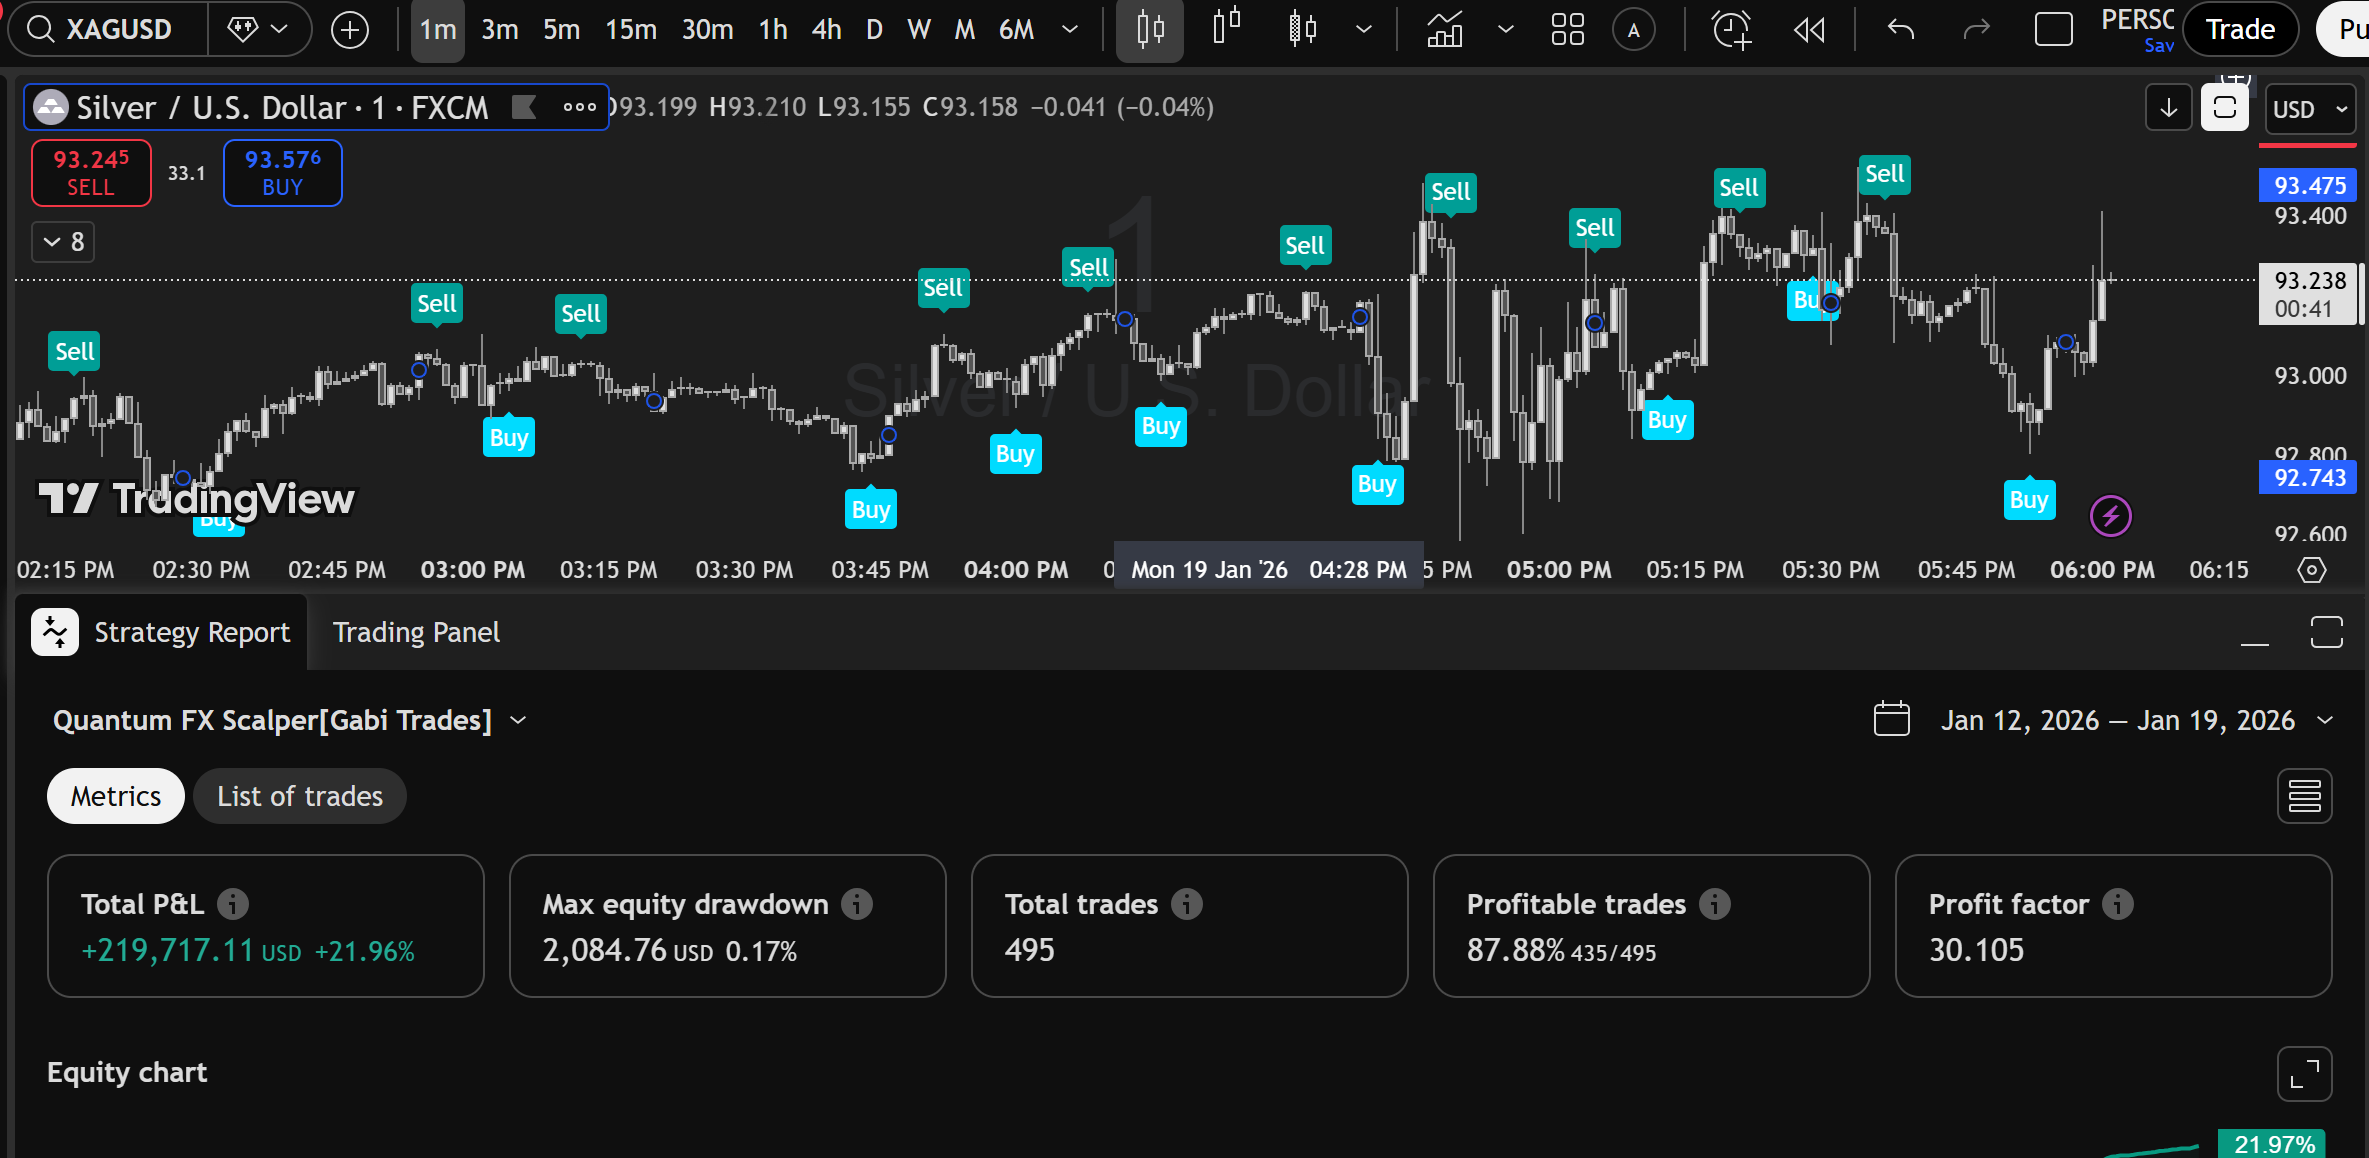
Task: Switch chart to 5m interval
Action: pos(562,30)
